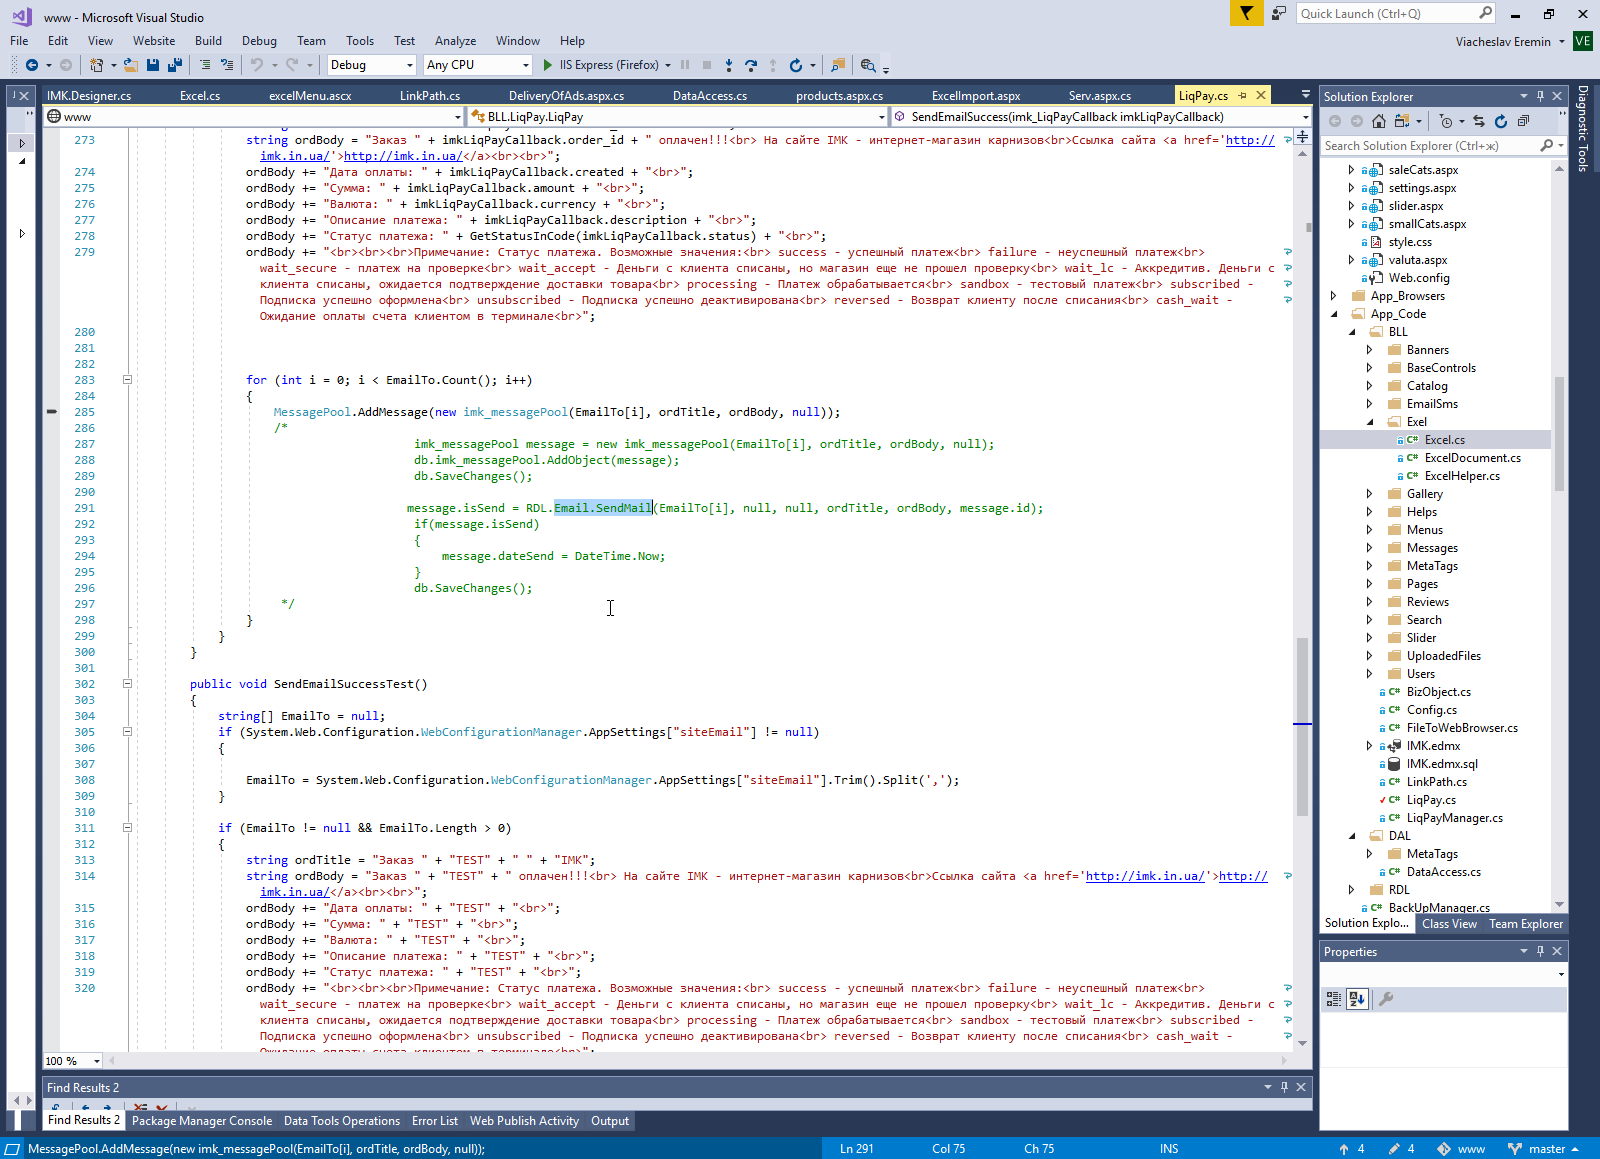Open the Analyze menu
Viewport: 1600px width, 1159px height.
(x=455, y=41)
